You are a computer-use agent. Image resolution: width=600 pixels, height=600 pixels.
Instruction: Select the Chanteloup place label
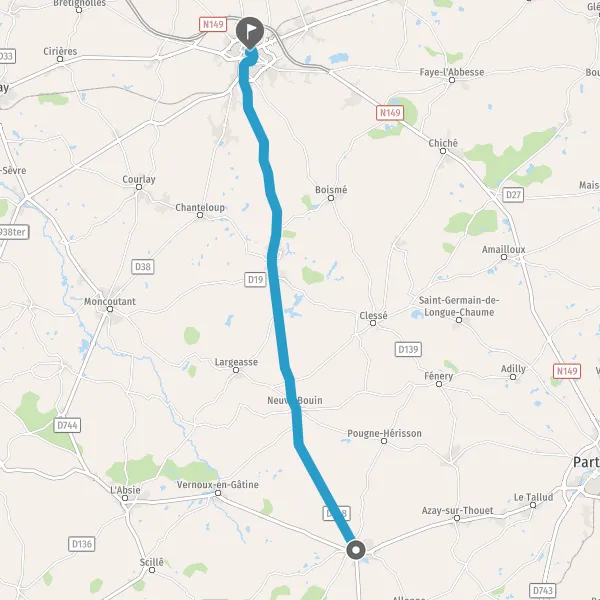[200, 207]
